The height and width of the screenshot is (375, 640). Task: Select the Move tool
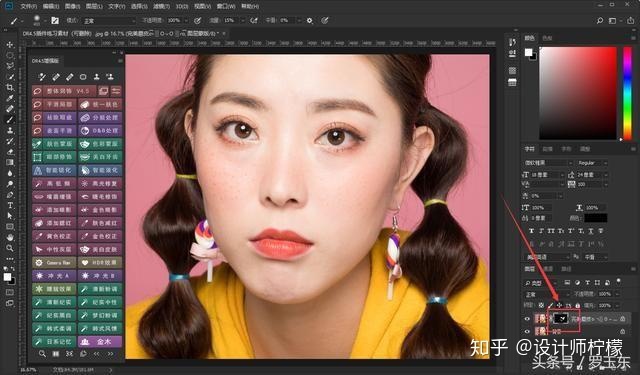pos(10,44)
